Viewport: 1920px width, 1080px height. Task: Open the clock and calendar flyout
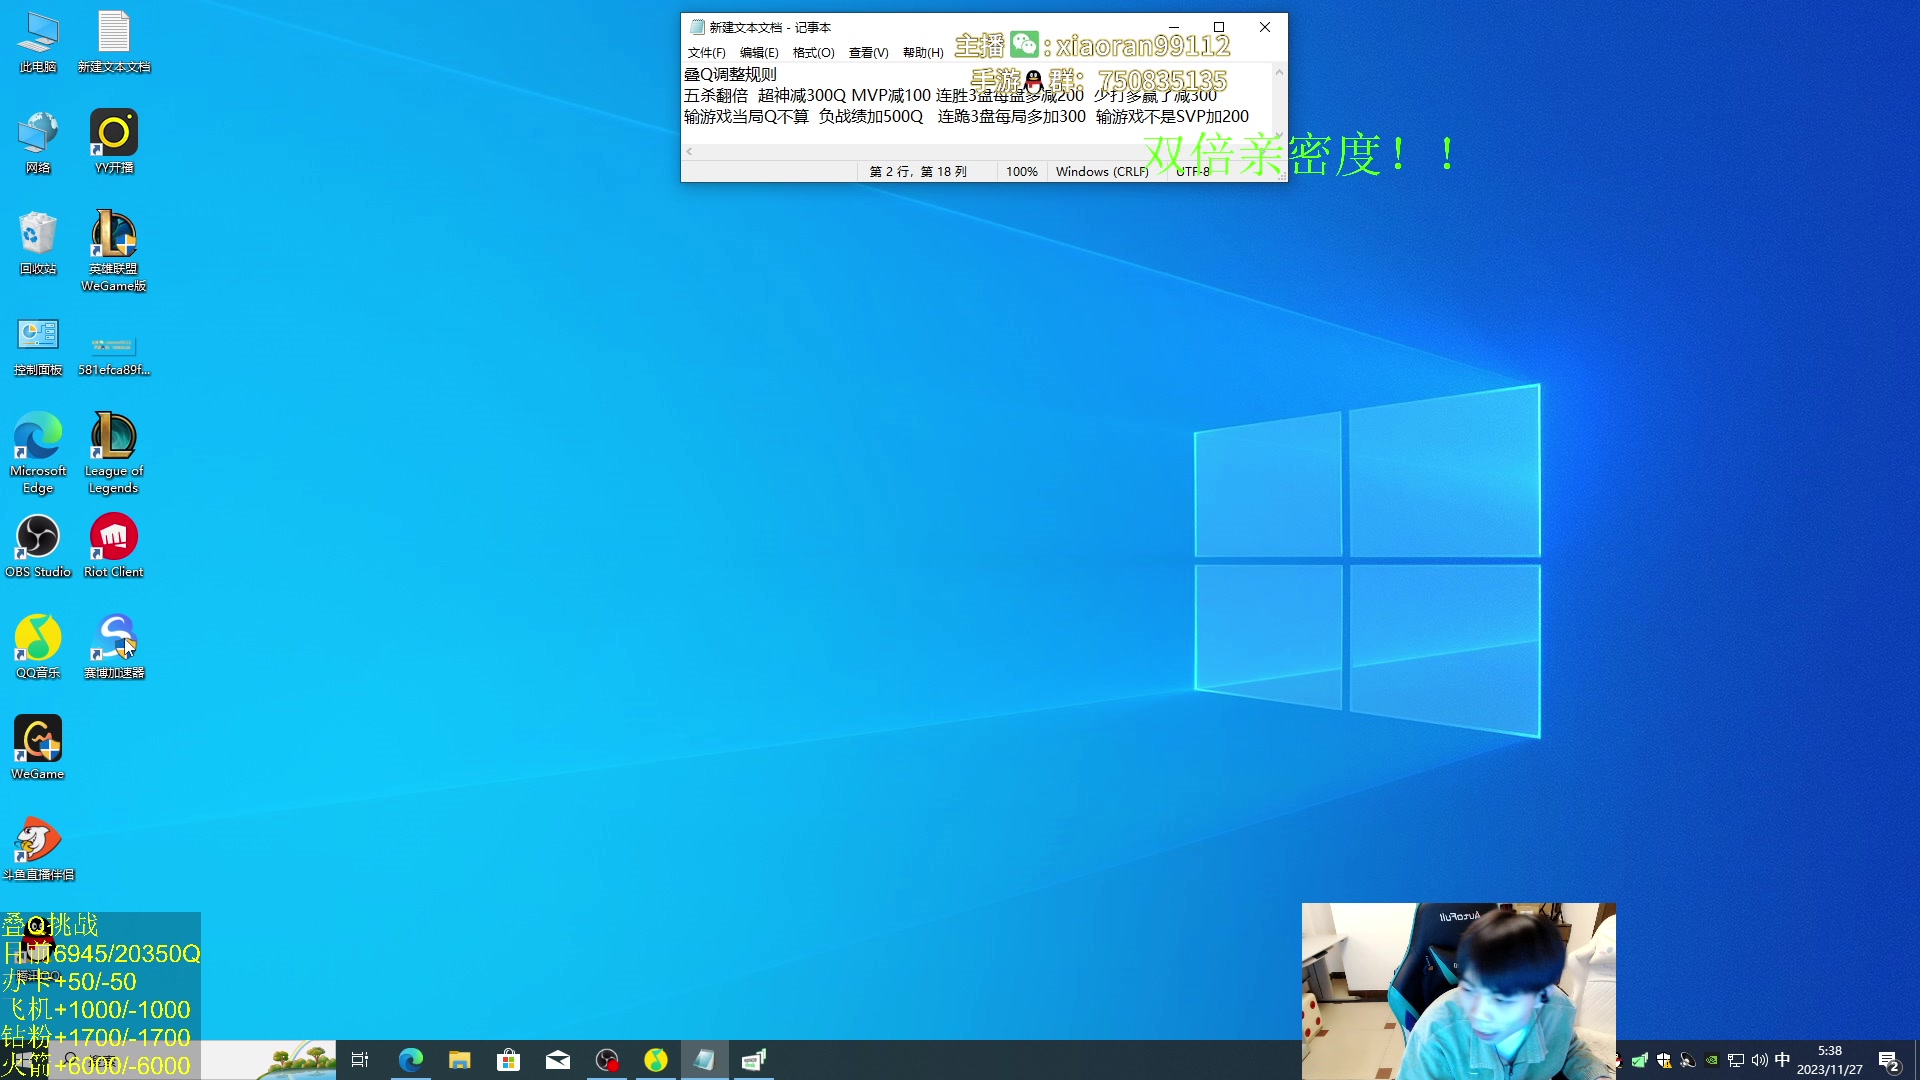click(x=1830, y=1060)
